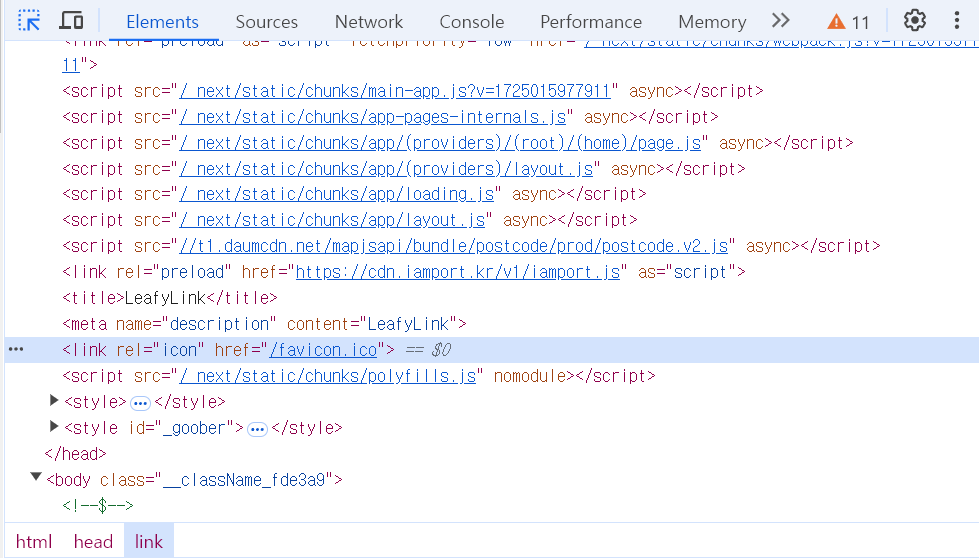Open the ellipsis actions for selected link node
The height and width of the screenshot is (558, 979).
16,350
